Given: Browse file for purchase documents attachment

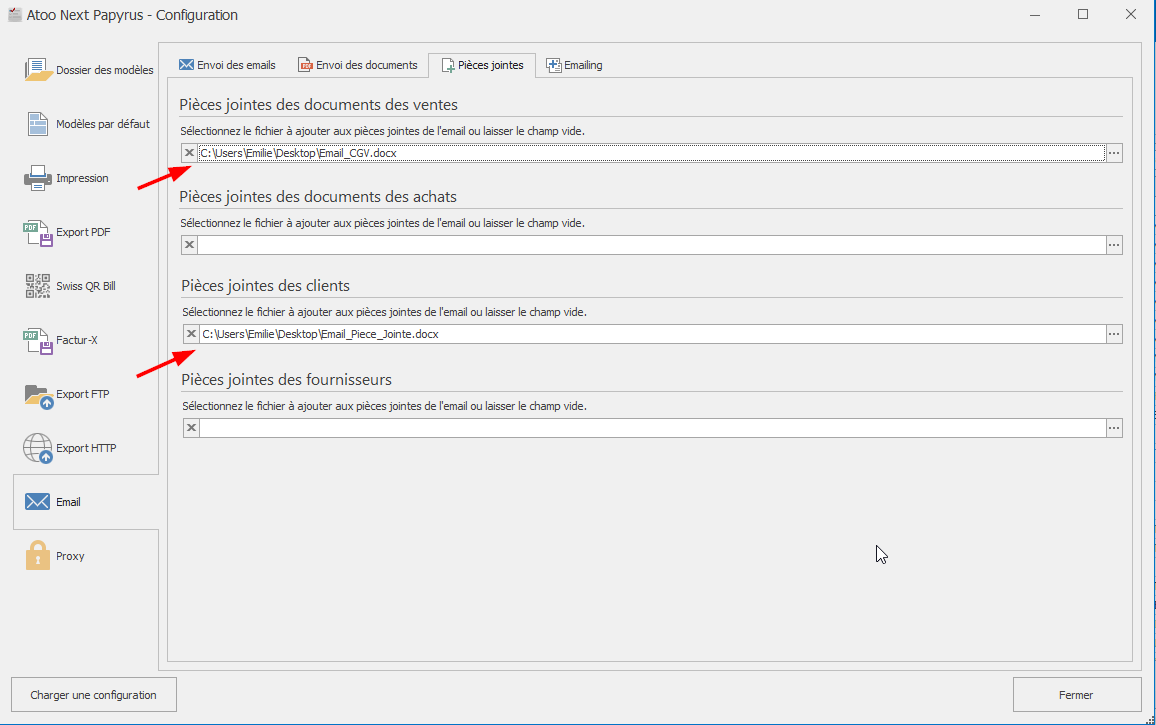Looking at the screenshot, I should click(1114, 245).
